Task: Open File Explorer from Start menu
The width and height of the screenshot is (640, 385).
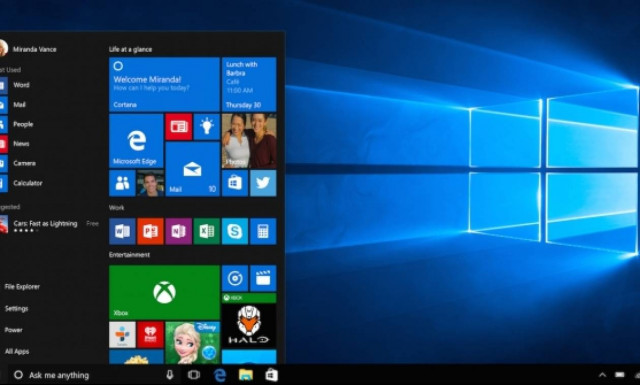Action: click(22, 287)
